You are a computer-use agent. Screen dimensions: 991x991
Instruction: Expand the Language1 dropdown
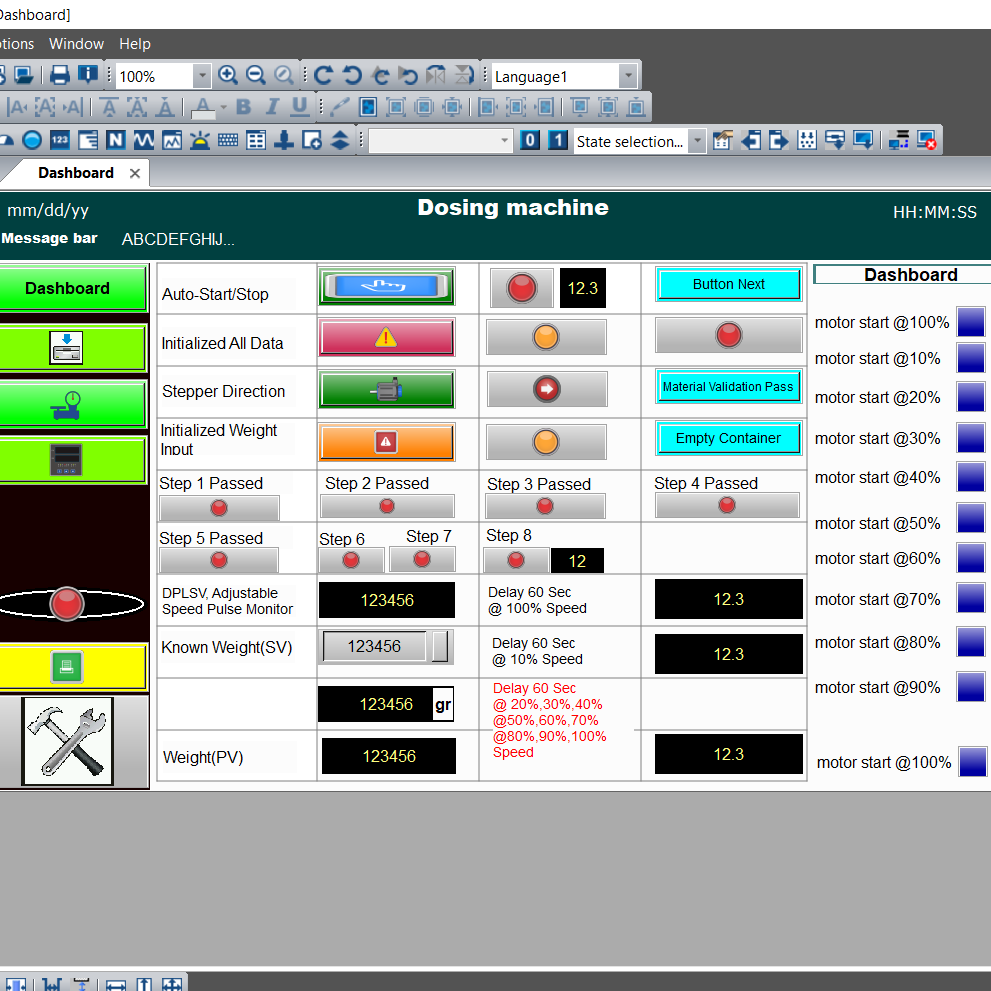(x=628, y=75)
